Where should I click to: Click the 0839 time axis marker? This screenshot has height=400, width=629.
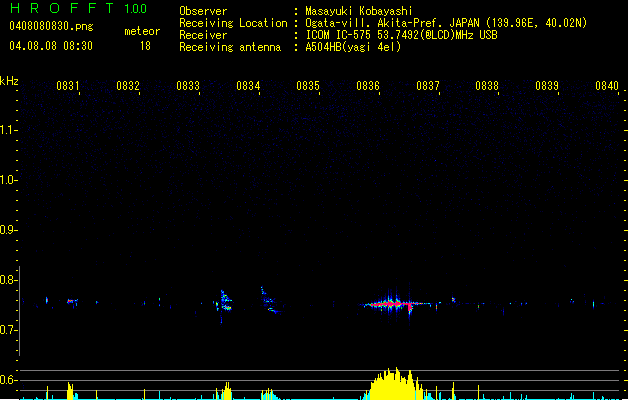tap(547, 86)
